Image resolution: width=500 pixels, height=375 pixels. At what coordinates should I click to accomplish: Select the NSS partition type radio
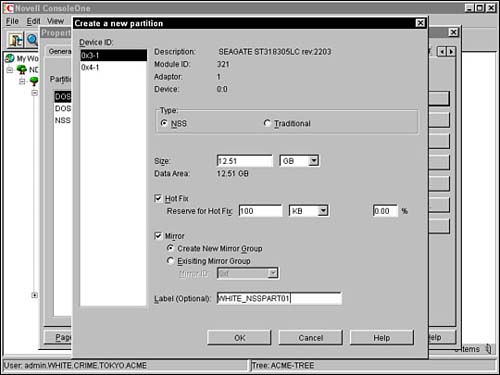click(x=164, y=123)
